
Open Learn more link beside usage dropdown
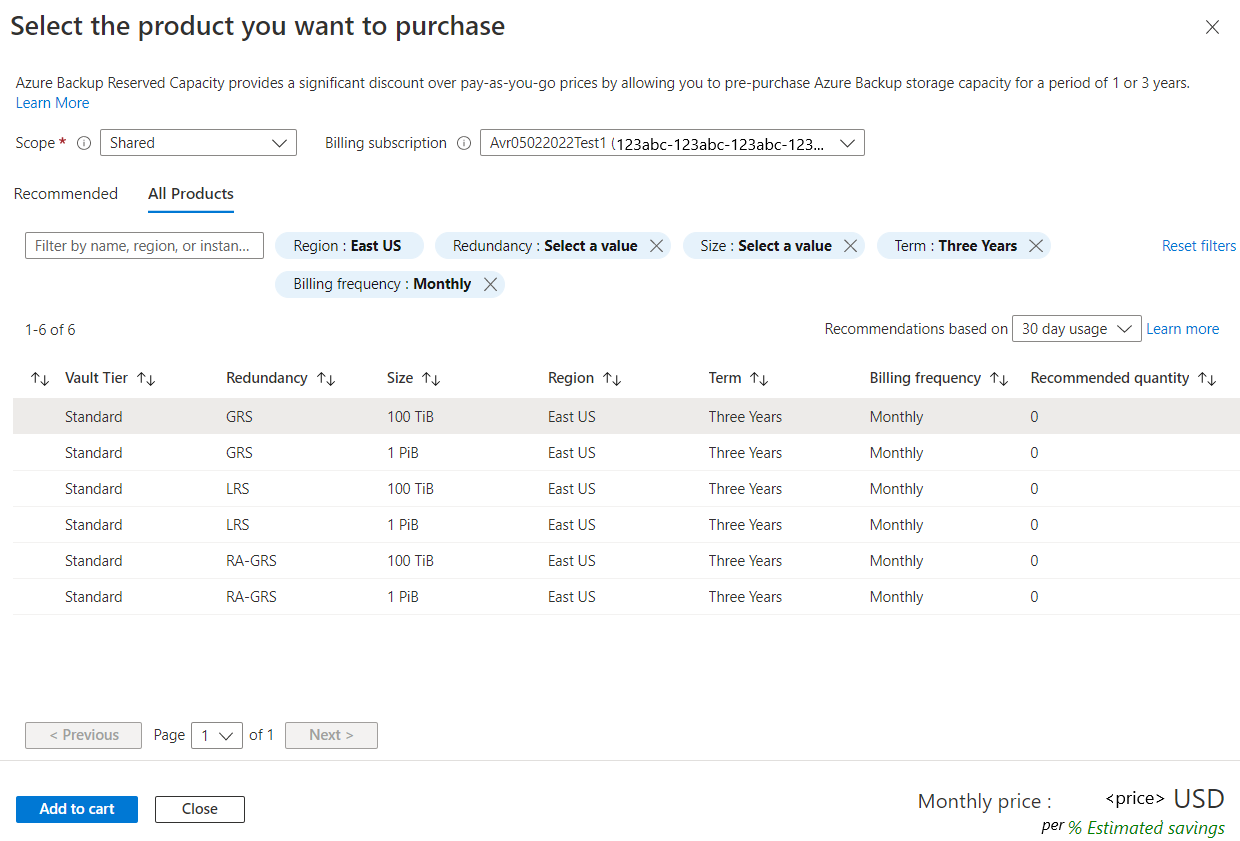(x=1182, y=329)
